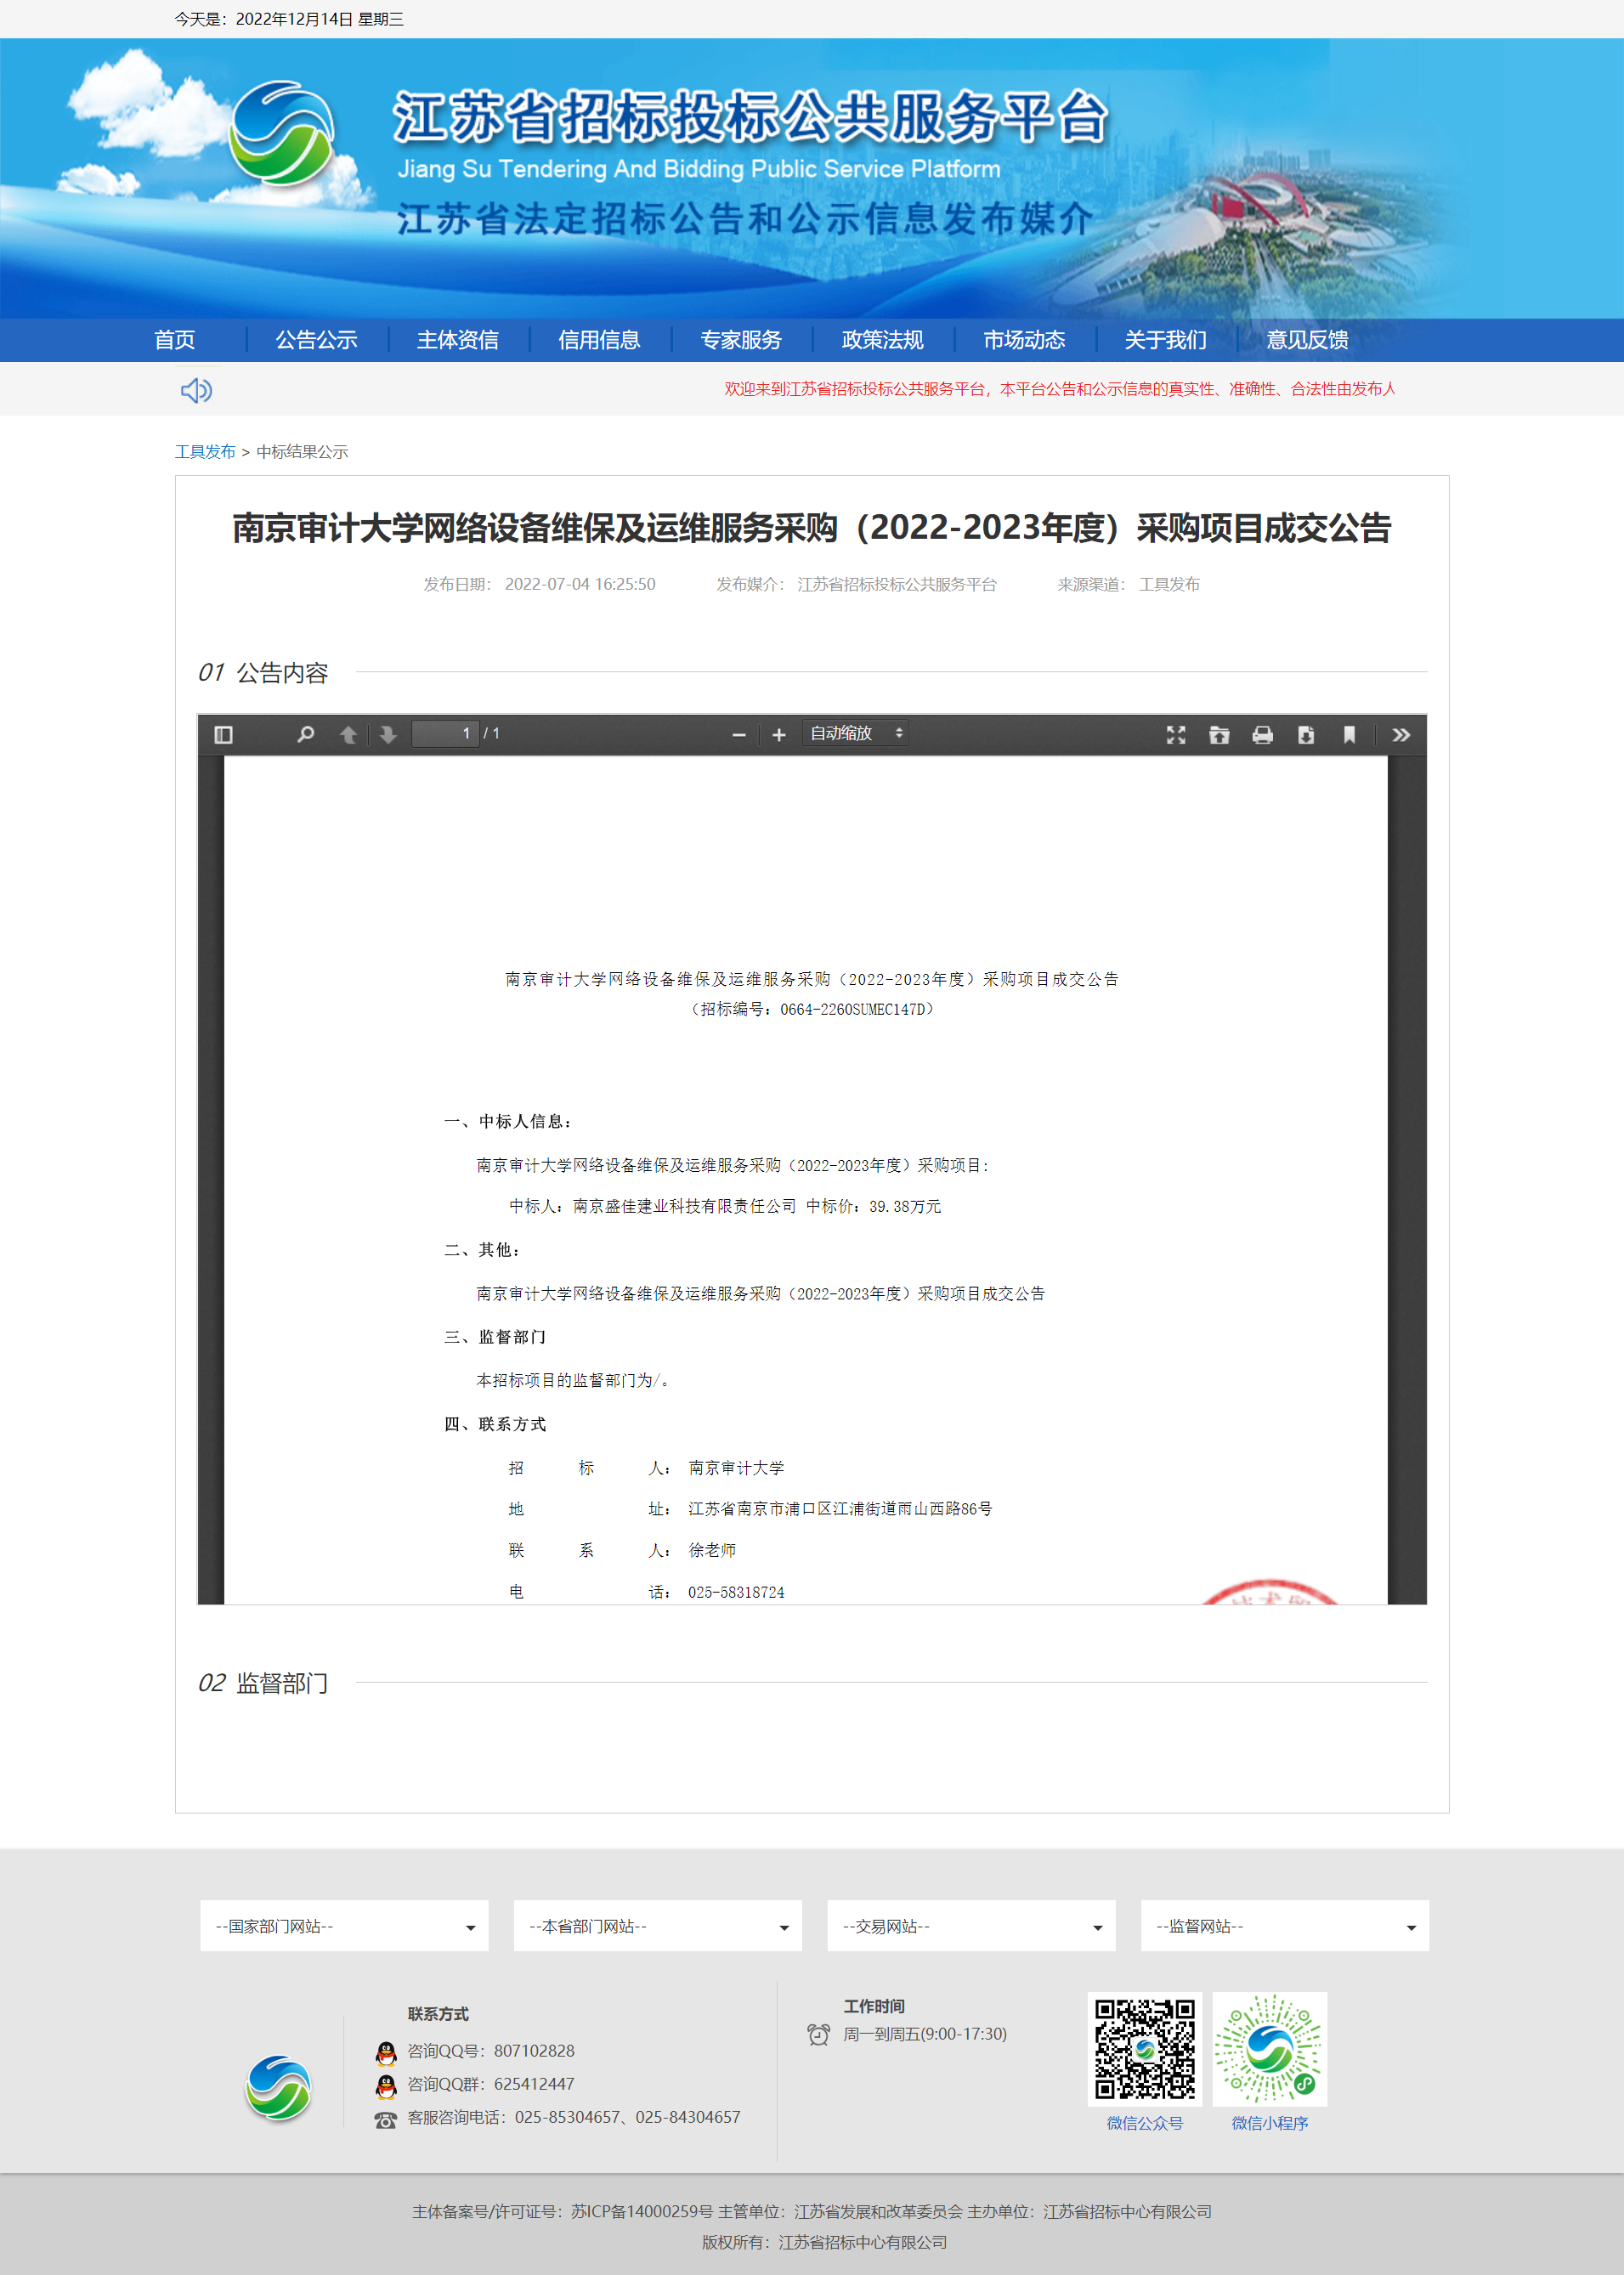Click the 咨询QQ群 625412447 text
Image resolution: width=1624 pixels, height=2275 pixels.
coord(491,2084)
